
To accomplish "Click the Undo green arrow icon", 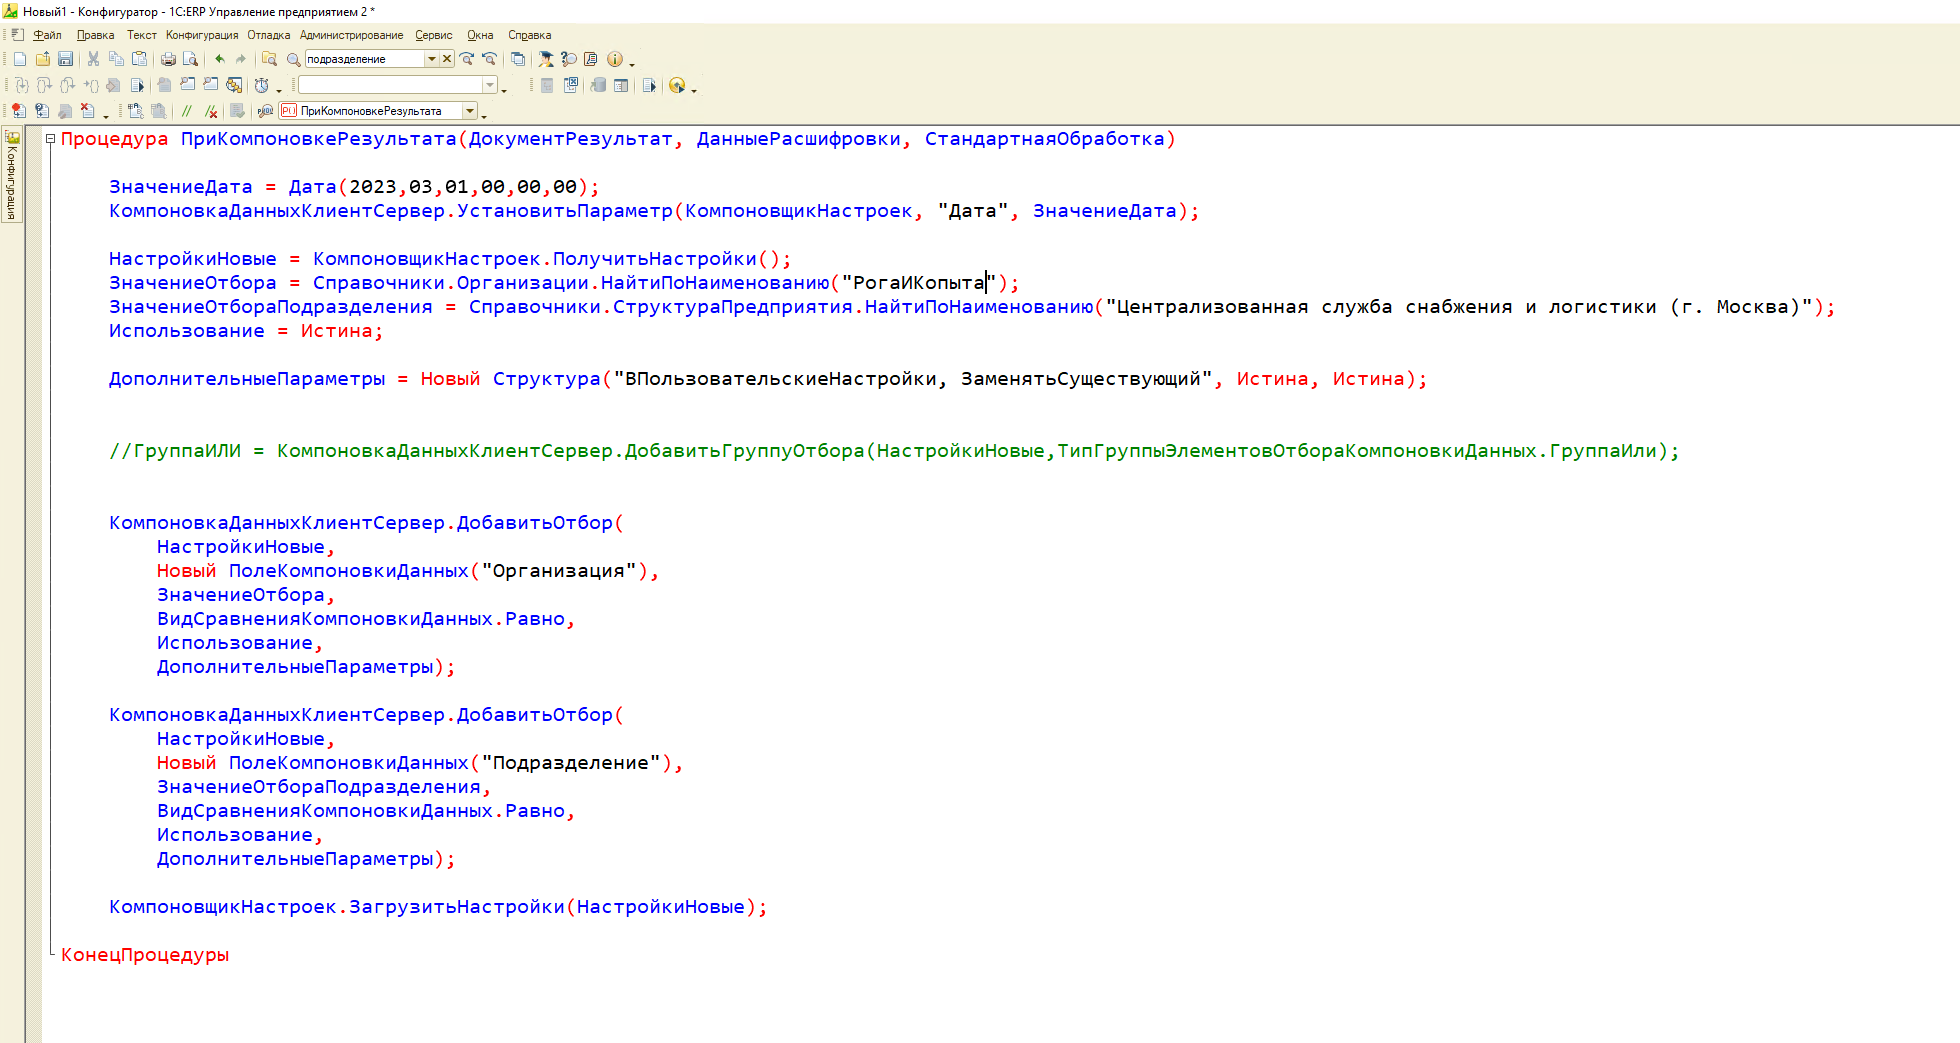I will [x=220, y=59].
